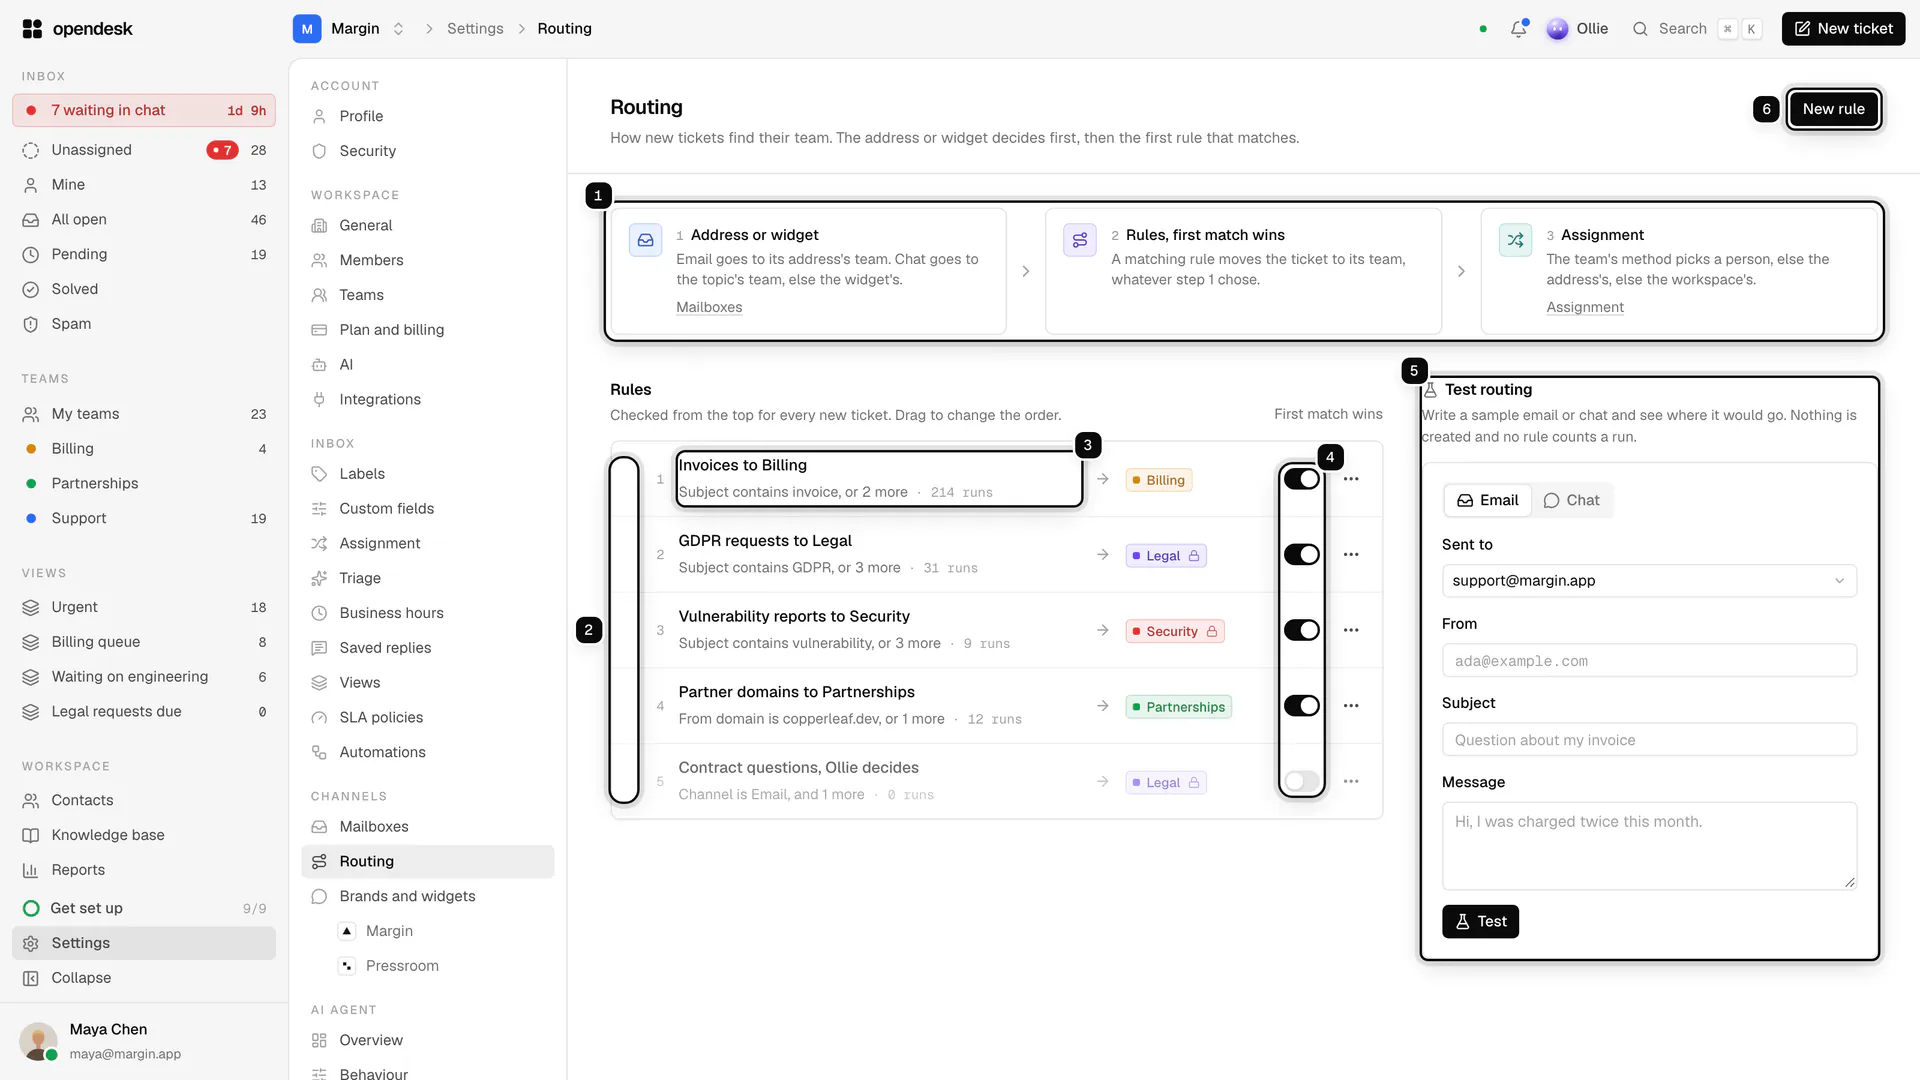Open the Unassigned inbox

(x=144, y=150)
